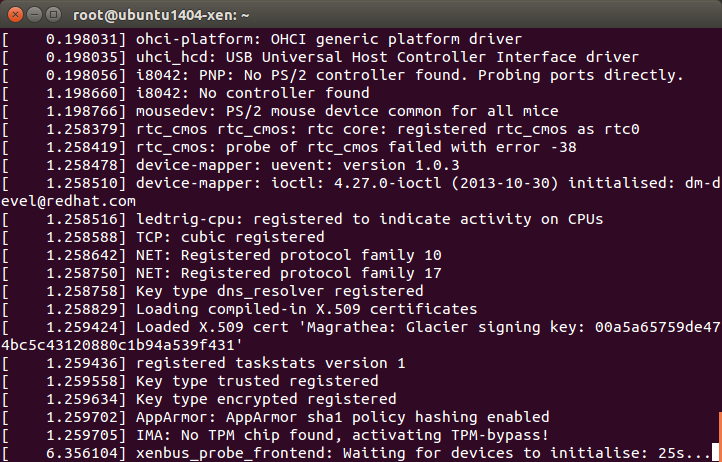Click the device-mapper uevent version line
The width and height of the screenshot is (722, 462).
pyautogui.click(x=231, y=165)
